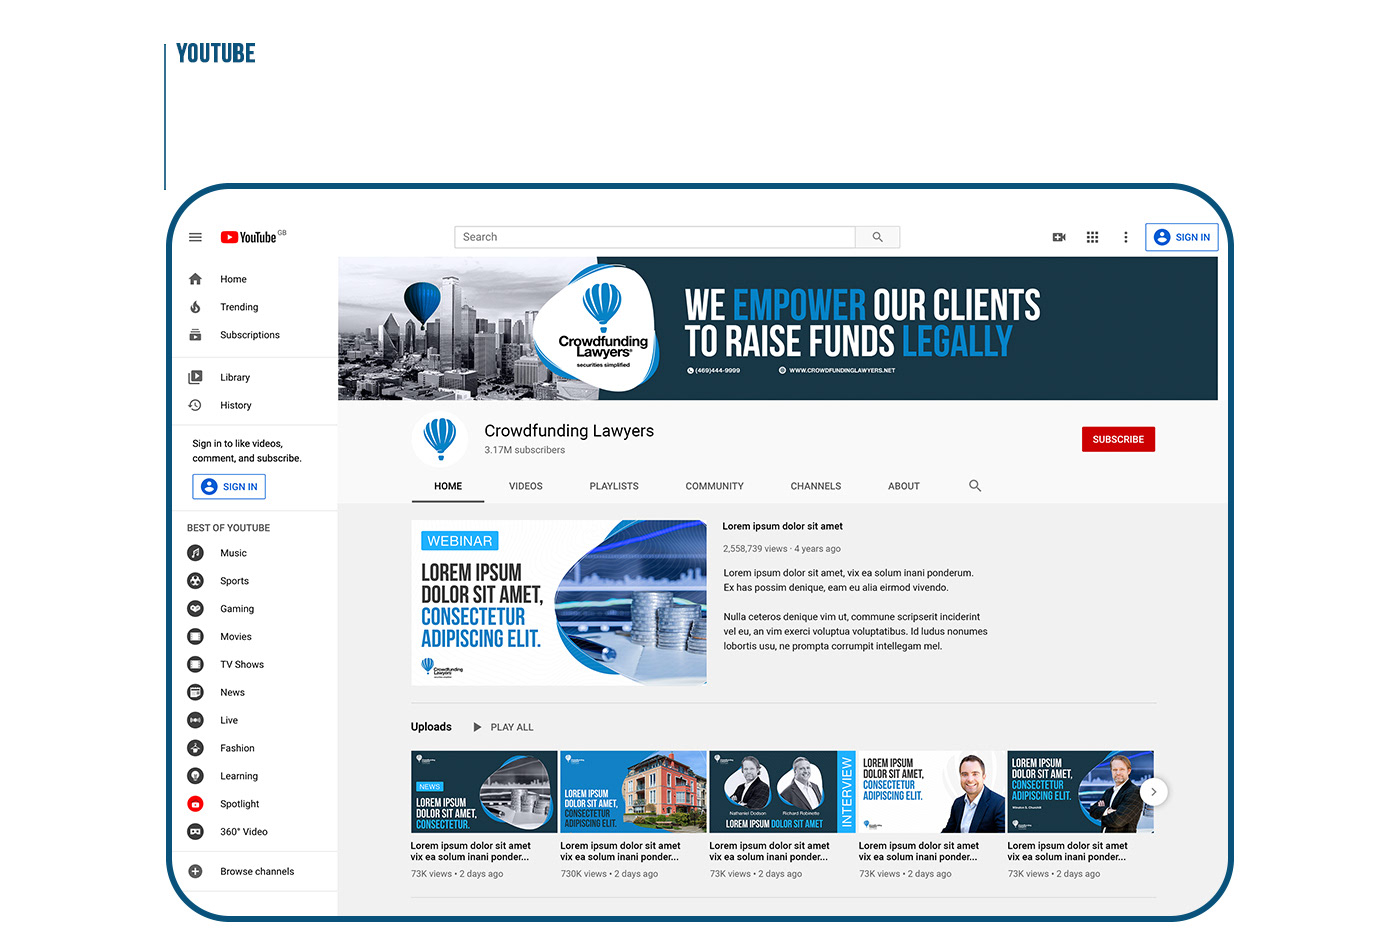Search within the channel magnifier icon
This screenshot has height=936, width=1400.
pos(975,486)
